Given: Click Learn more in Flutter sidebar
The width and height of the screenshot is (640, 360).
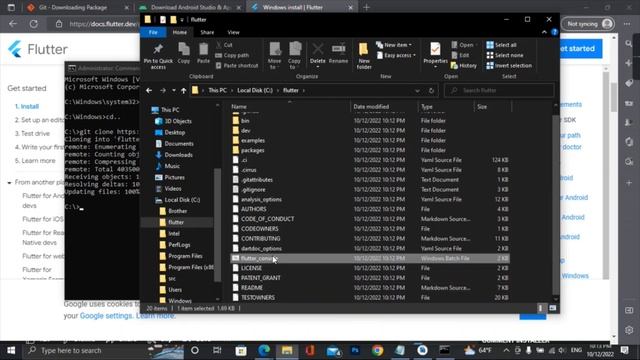Looking at the screenshot, I should (35, 161).
